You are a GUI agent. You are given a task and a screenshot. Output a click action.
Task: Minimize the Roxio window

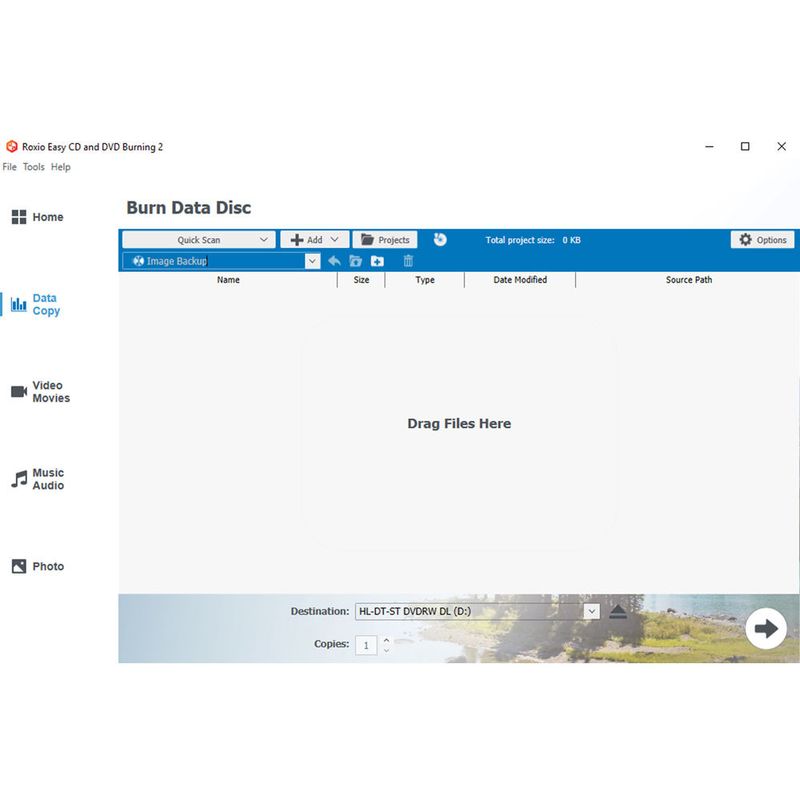coord(709,146)
